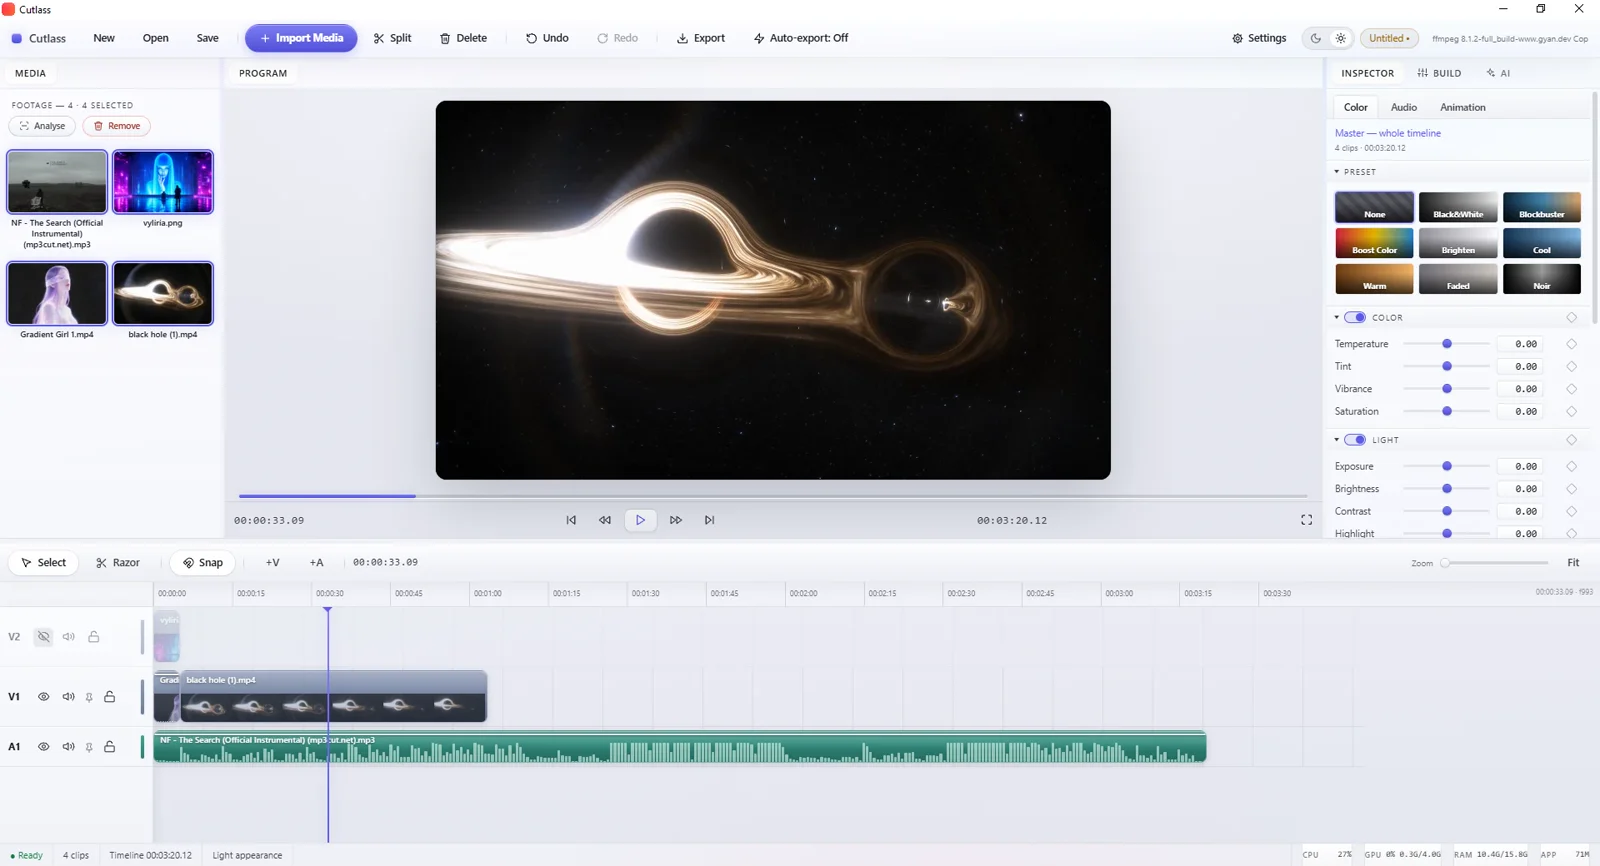
Task: Show the hidden V2 track
Action: pos(43,637)
